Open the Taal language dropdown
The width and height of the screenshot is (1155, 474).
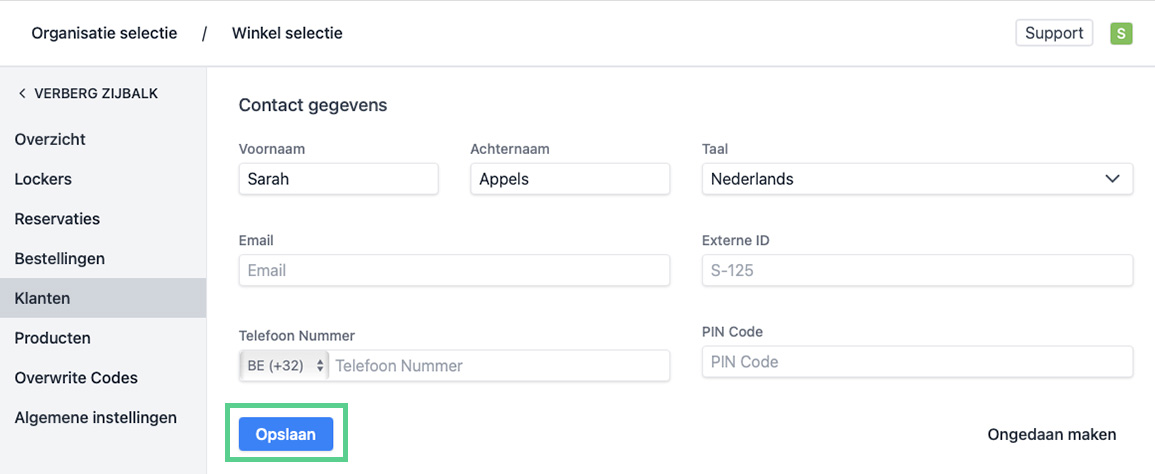[x=917, y=179]
